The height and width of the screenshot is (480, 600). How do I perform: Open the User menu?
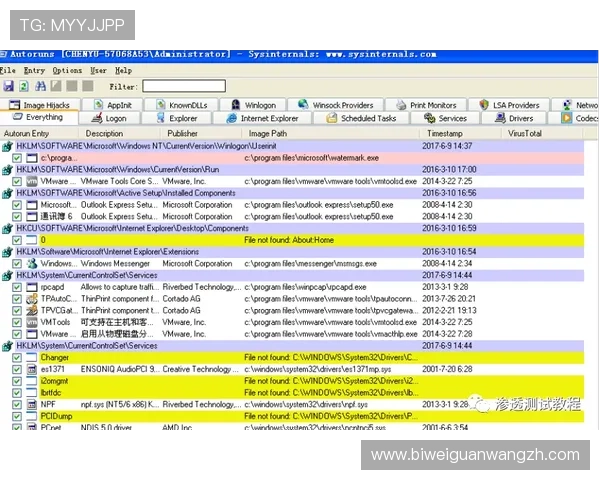click(x=98, y=70)
